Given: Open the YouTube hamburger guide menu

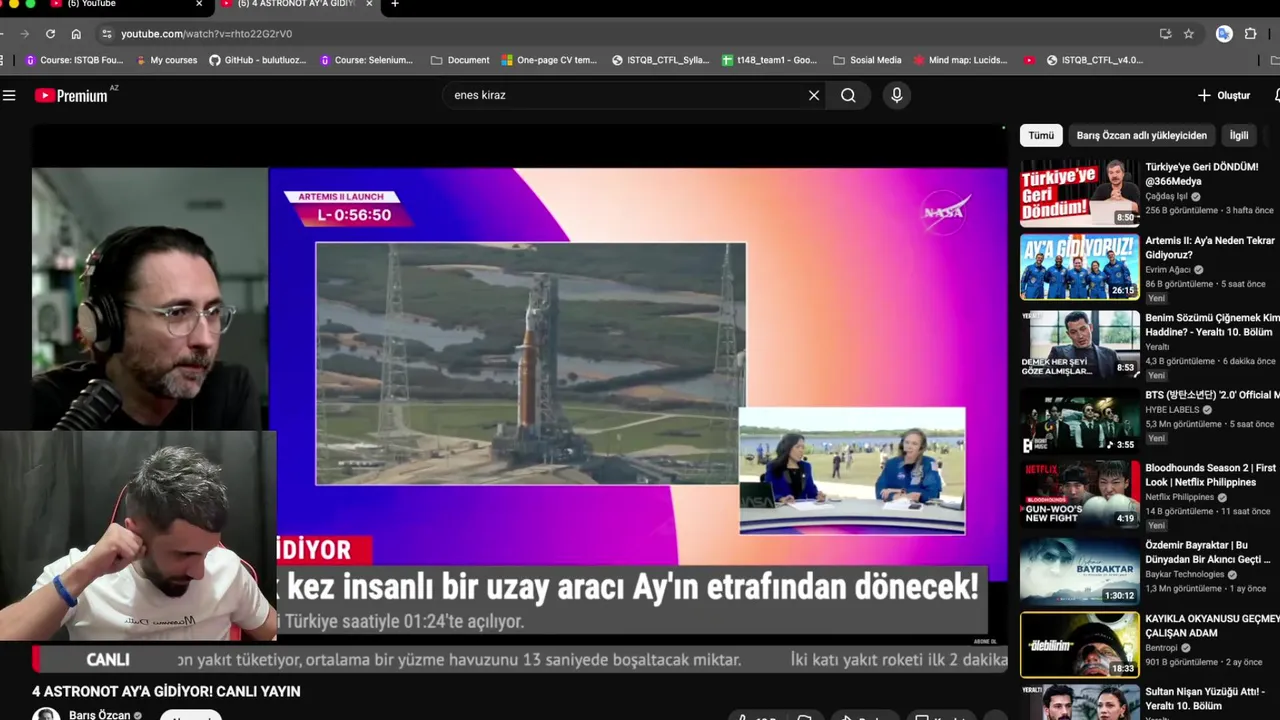Looking at the screenshot, I should (x=9, y=95).
